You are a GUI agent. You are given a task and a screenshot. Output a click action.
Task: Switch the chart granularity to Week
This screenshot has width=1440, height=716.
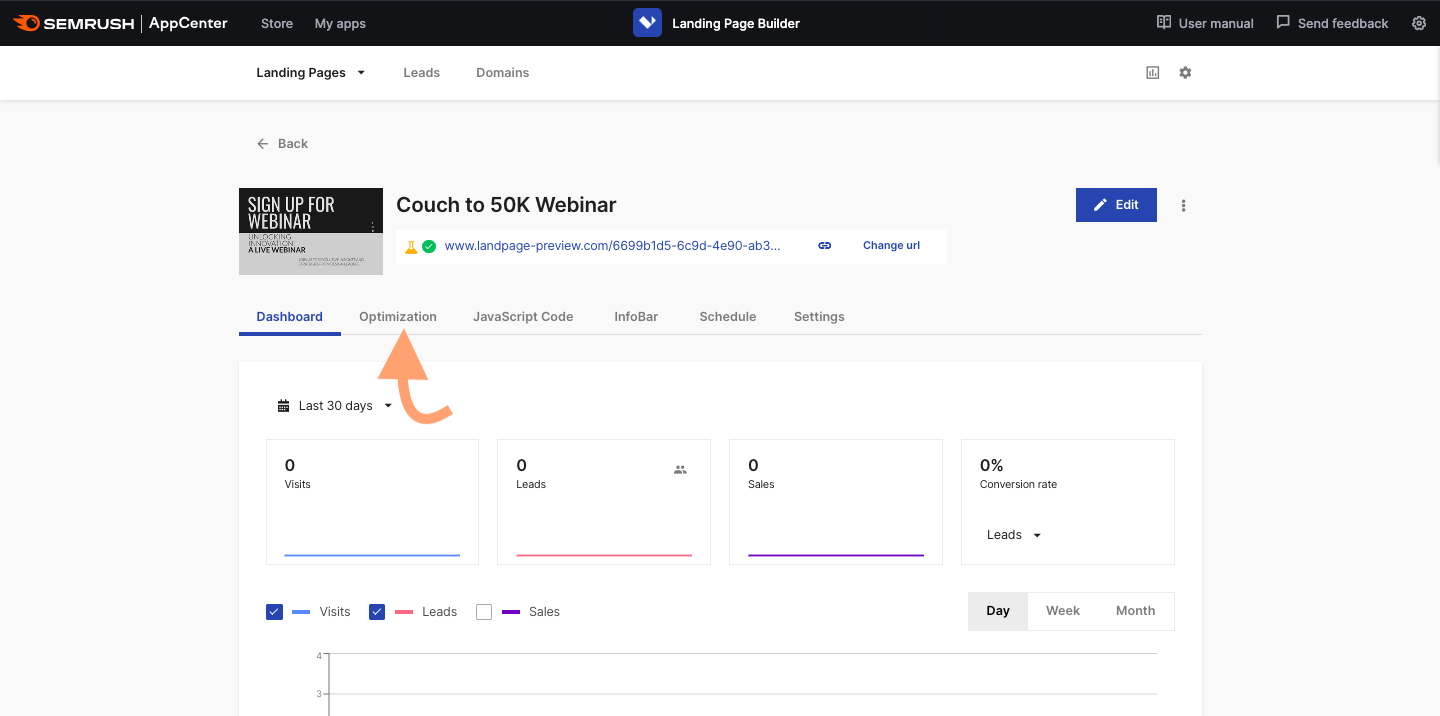pyautogui.click(x=1063, y=611)
